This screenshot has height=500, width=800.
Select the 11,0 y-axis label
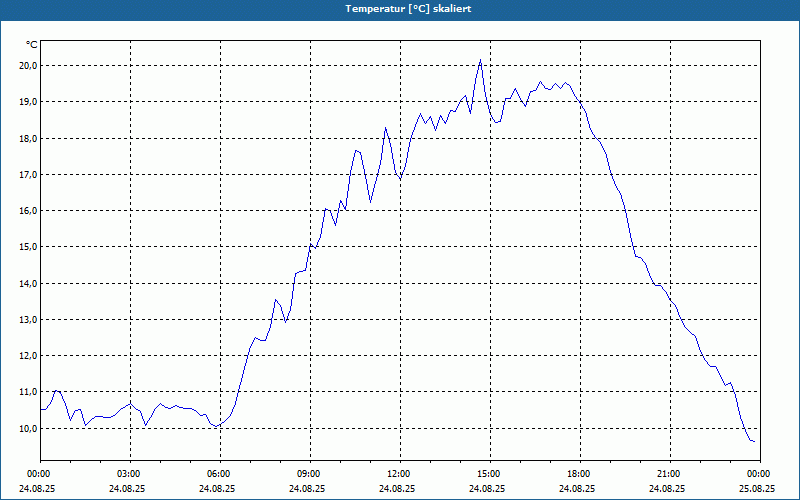pos(28,392)
